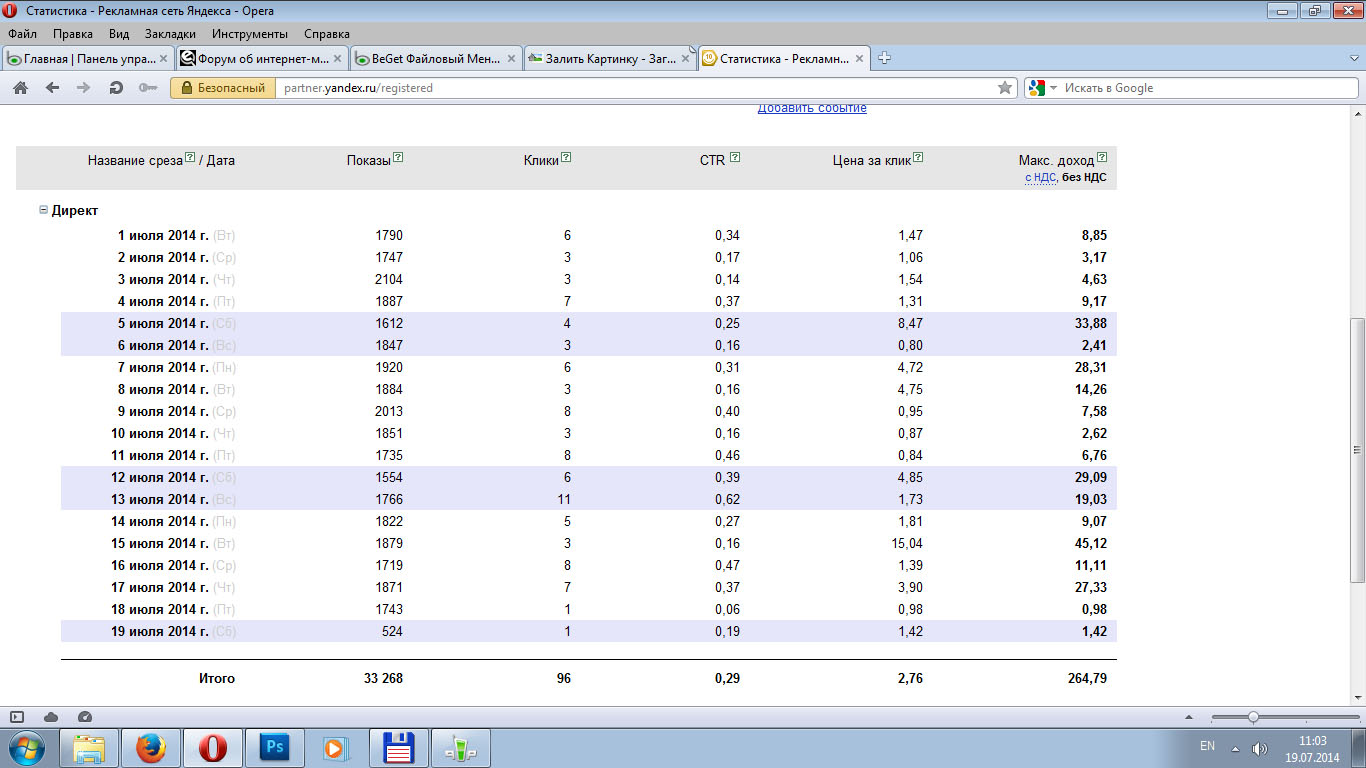Launch Firefox from the taskbar
The height and width of the screenshot is (768, 1366).
click(x=151, y=747)
